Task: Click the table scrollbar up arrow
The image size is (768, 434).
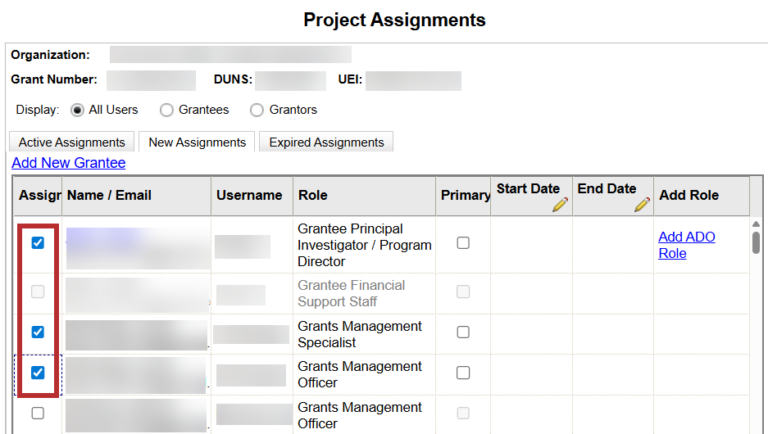Action: point(756,224)
